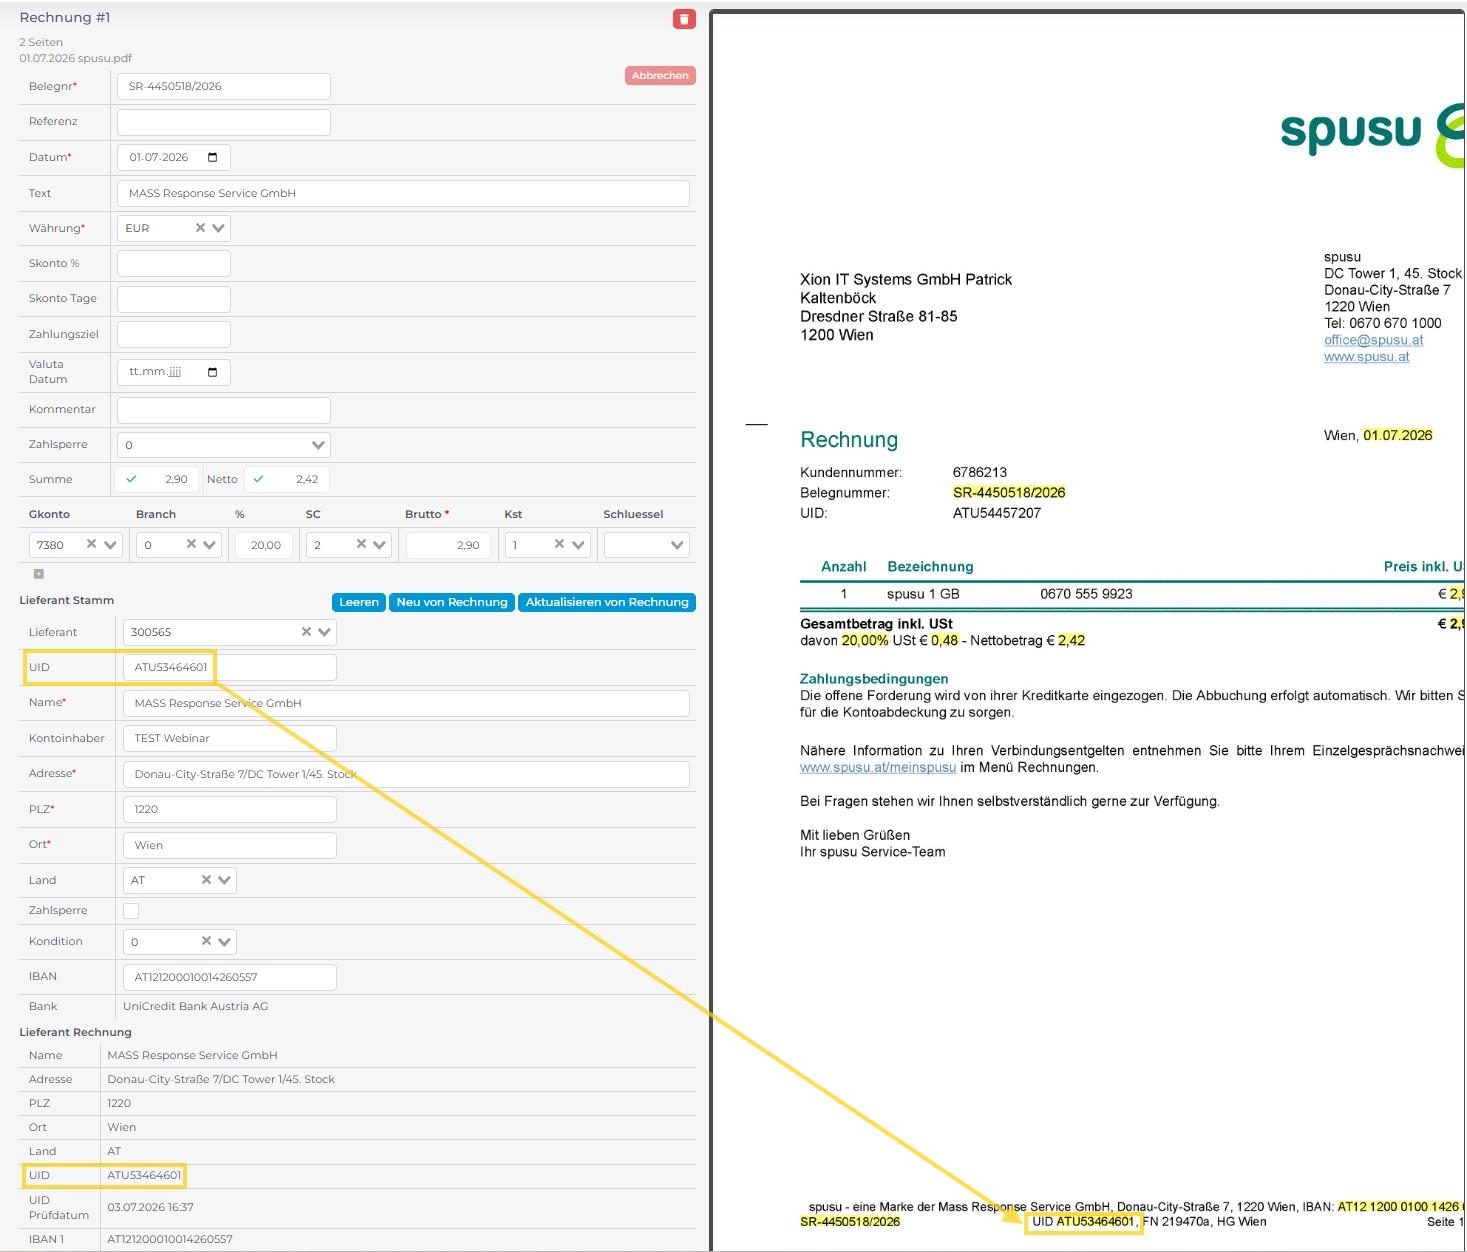Click the 01.07.2026 spusu.pdf file name

(x=75, y=58)
